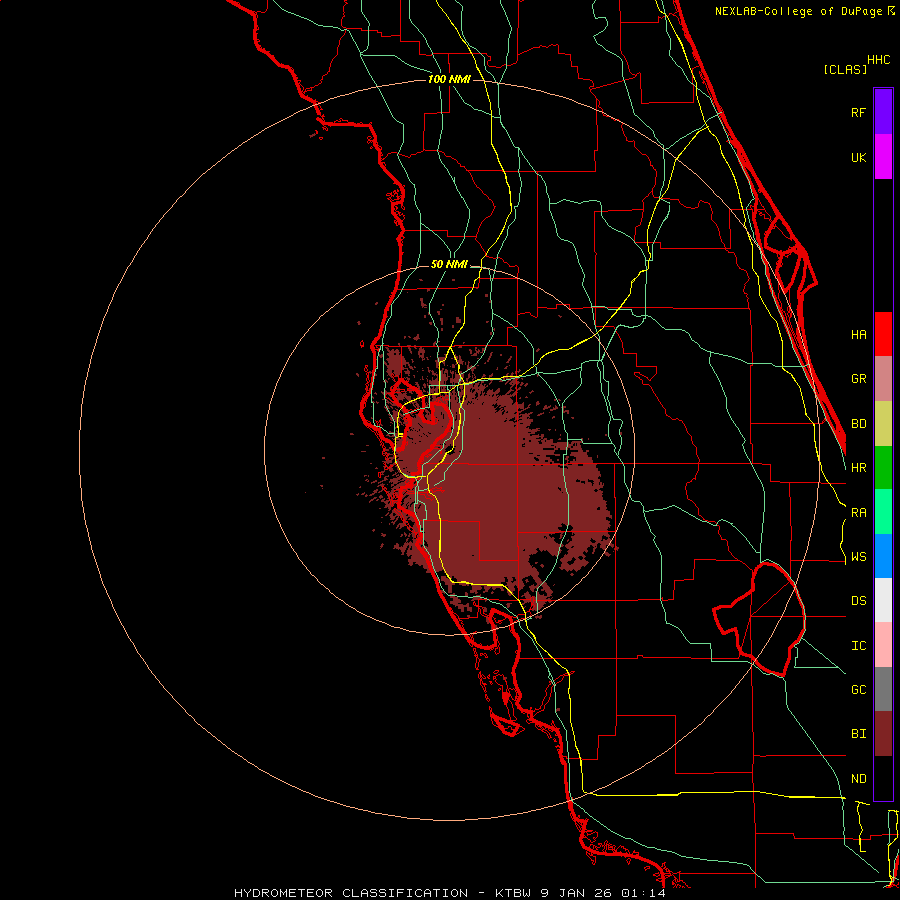900x900 pixels.
Task: Click the BI legend label
Action: pyautogui.click(x=858, y=734)
